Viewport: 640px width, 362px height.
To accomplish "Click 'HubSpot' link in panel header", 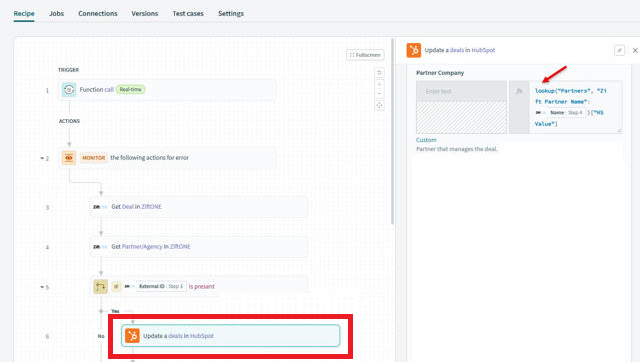I will (x=483, y=50).
